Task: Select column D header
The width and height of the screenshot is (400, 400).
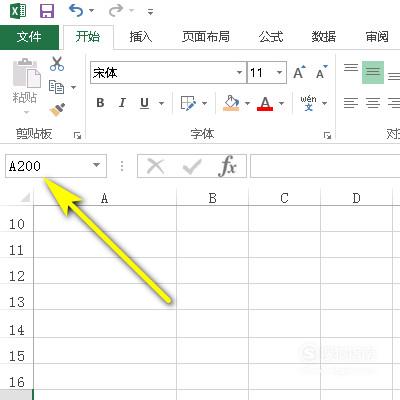Action: [356, 198]
